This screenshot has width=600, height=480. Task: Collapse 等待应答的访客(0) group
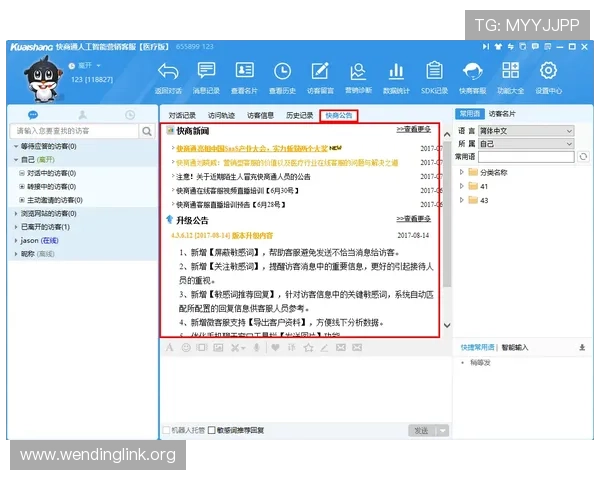tap(16, 146)
